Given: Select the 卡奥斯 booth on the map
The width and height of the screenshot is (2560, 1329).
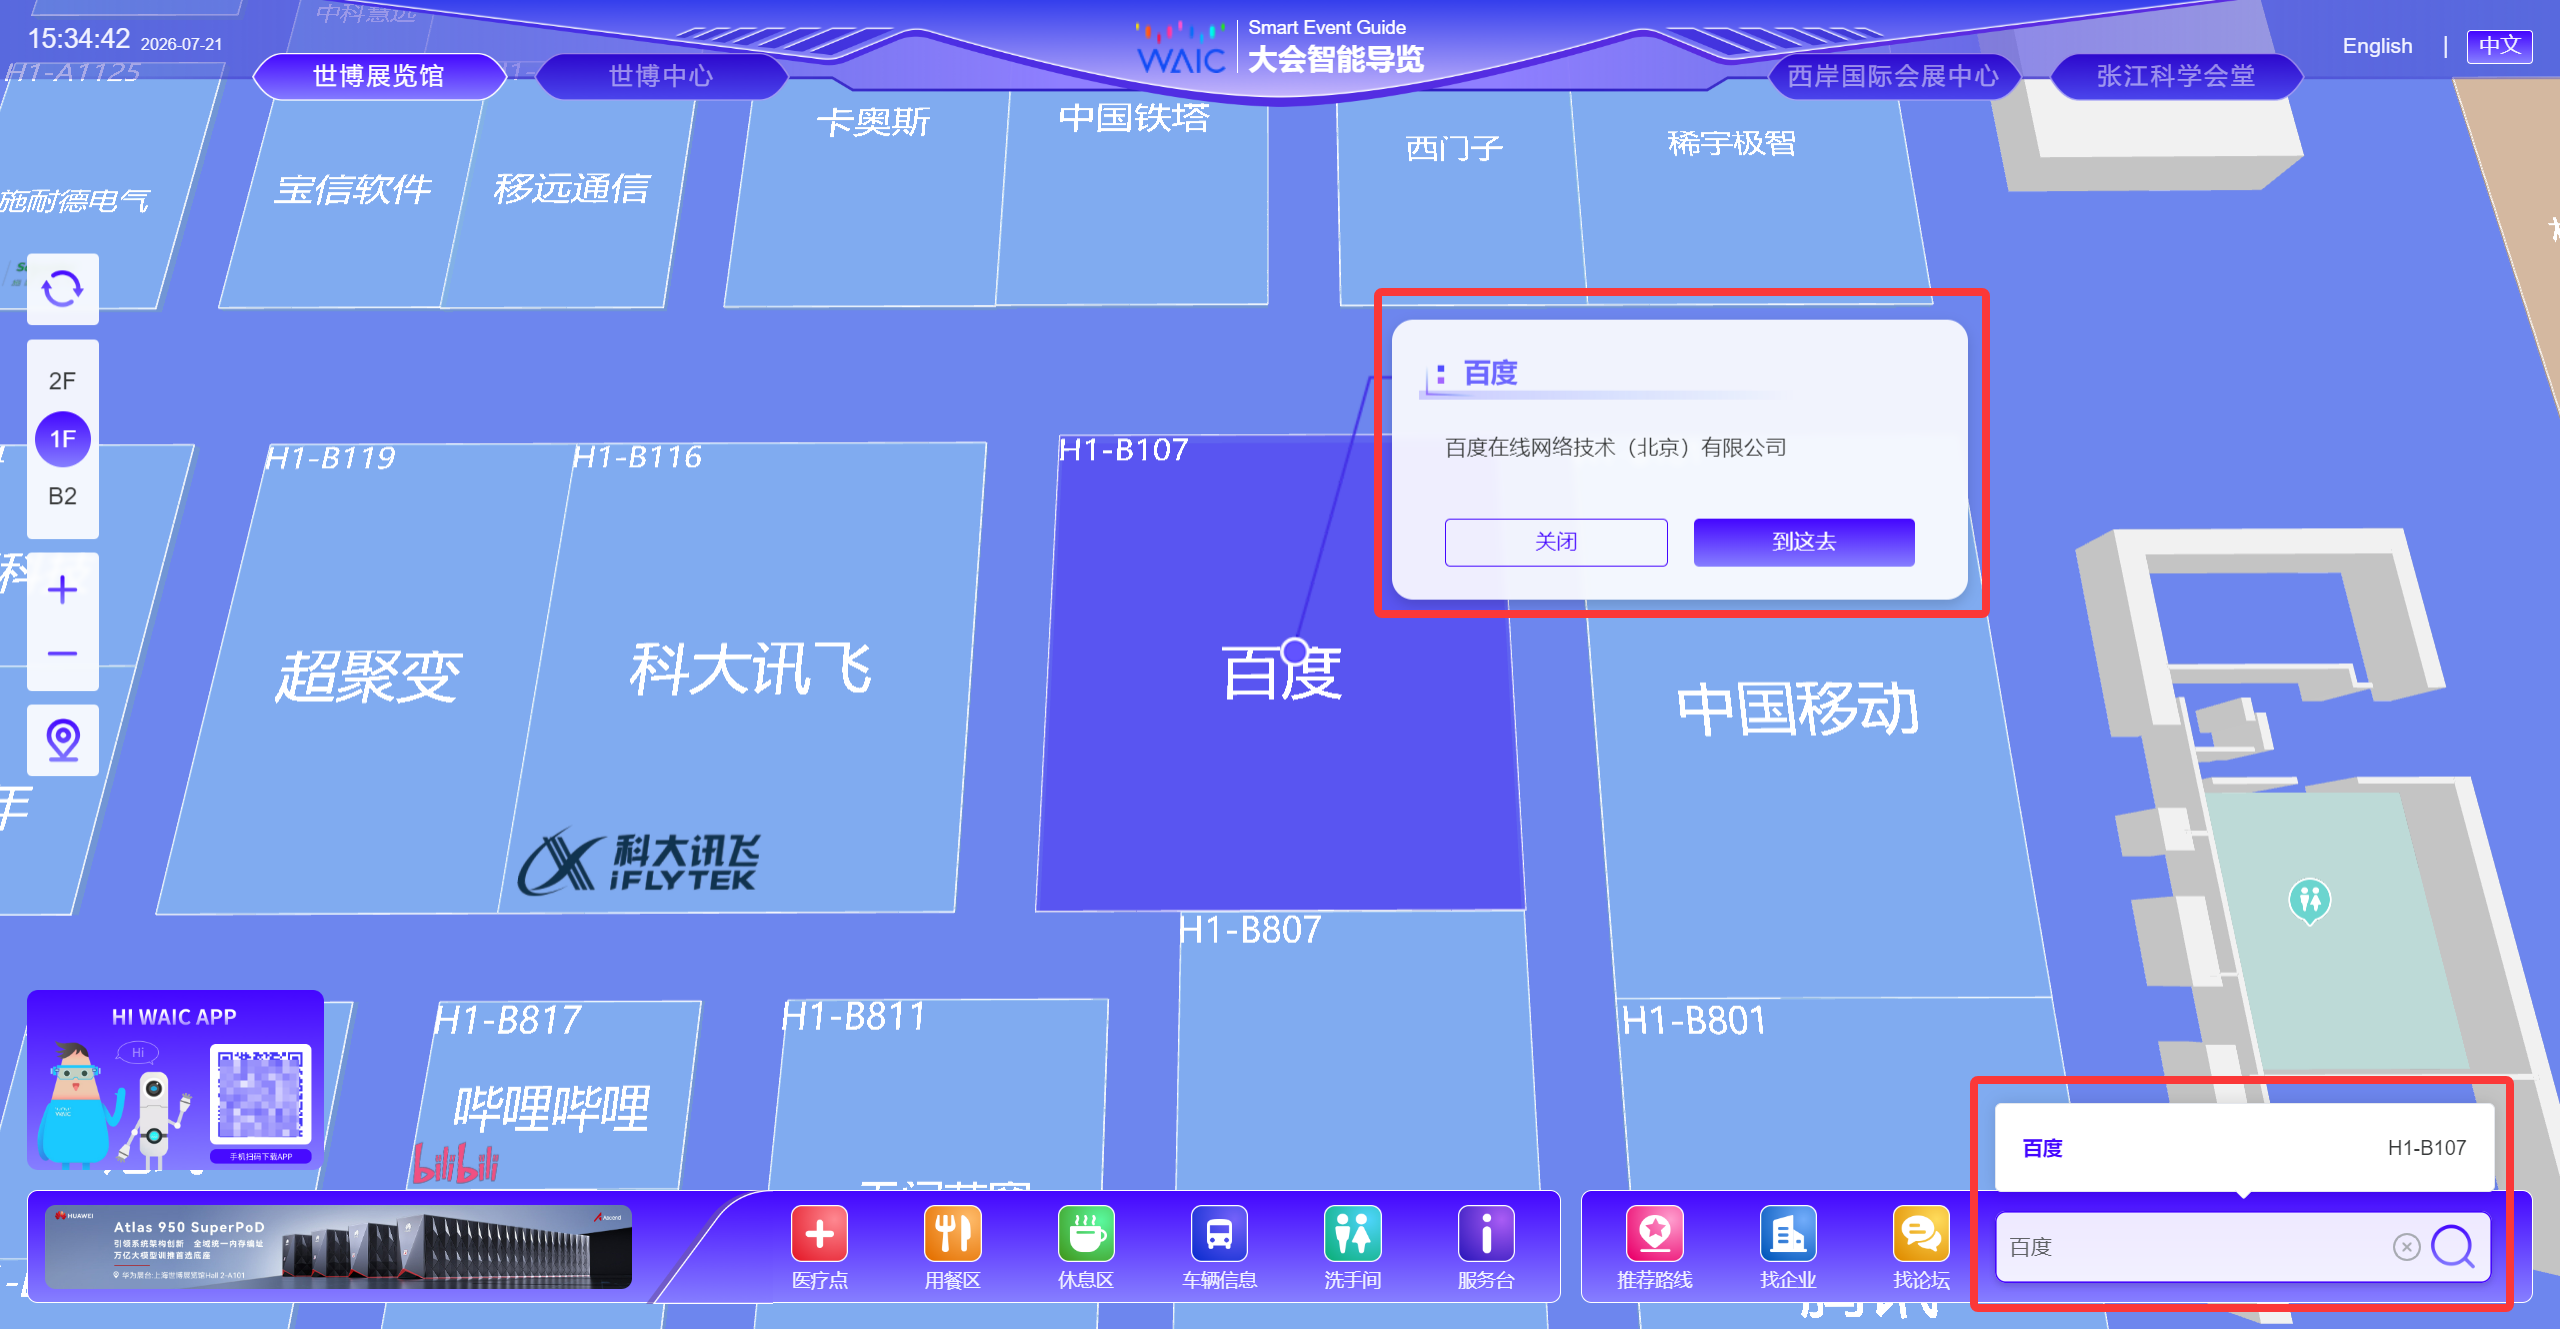Looking at the screenshot, I should (873, 122).
